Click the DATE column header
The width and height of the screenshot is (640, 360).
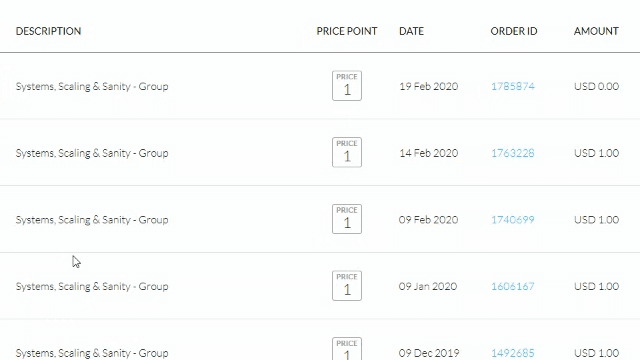coord(411,31)
